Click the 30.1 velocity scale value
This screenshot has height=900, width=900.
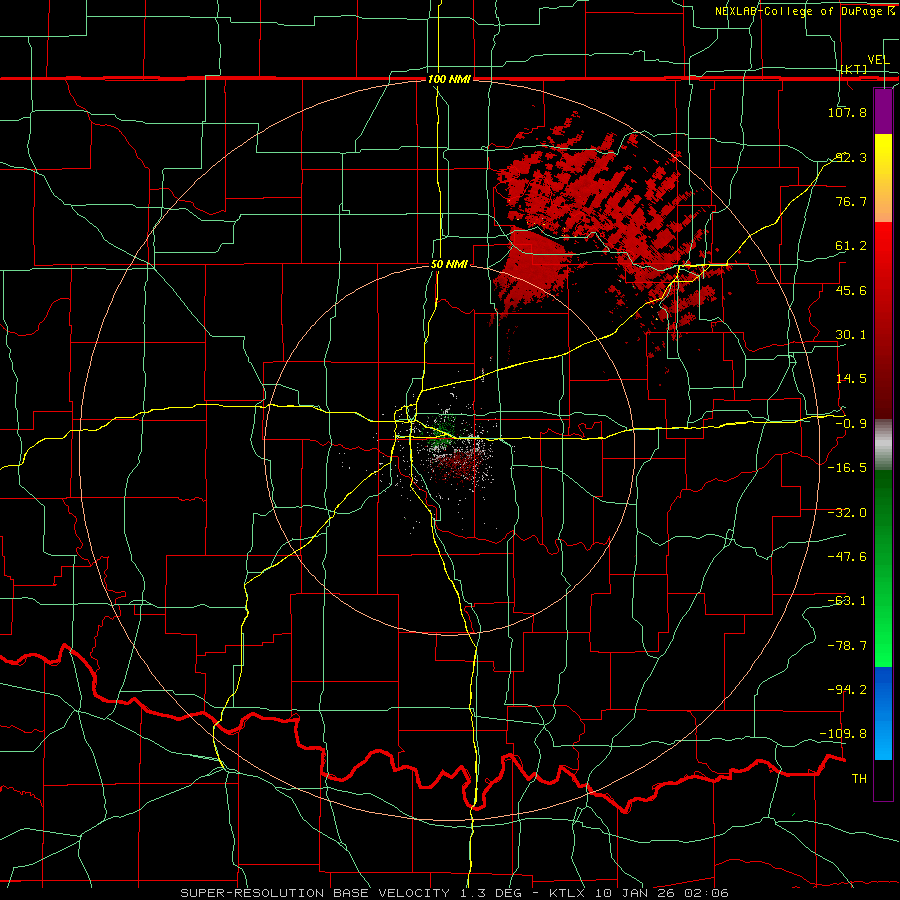851,335
